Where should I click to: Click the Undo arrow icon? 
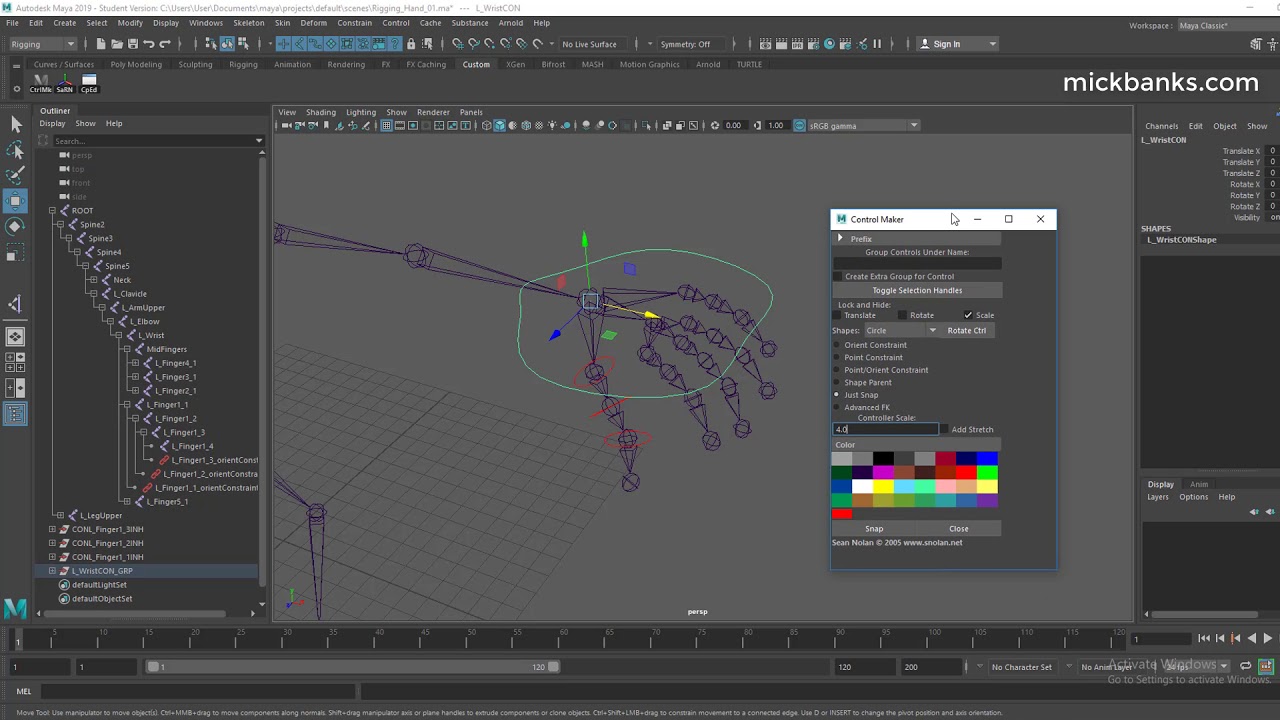149,44
